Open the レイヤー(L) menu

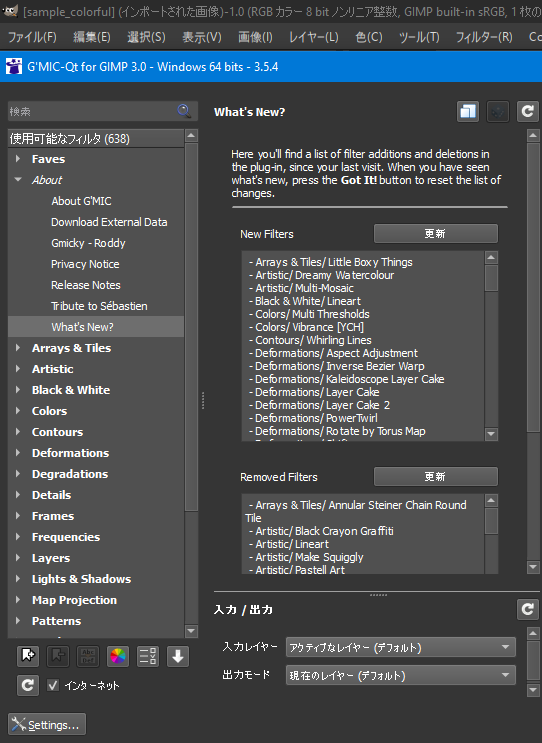pos(314,37)
